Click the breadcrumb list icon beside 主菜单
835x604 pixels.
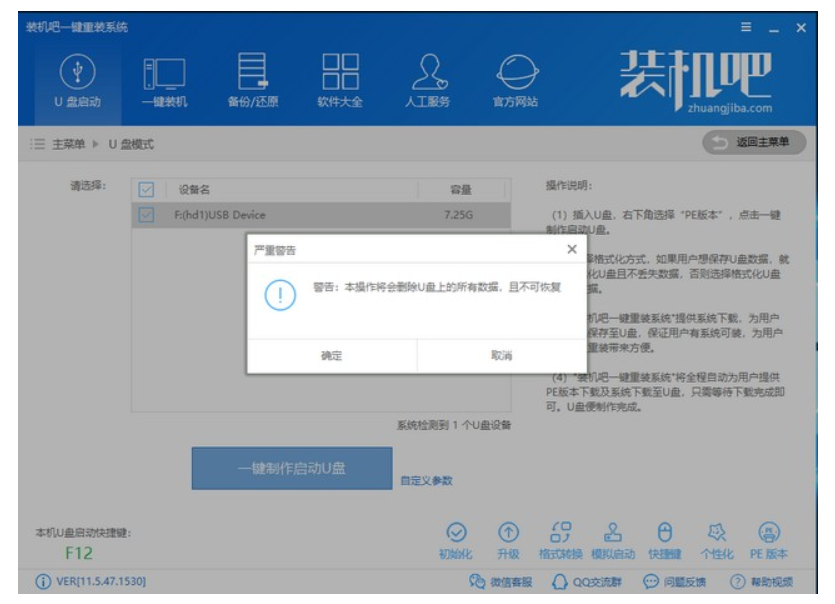click(37, 144)
